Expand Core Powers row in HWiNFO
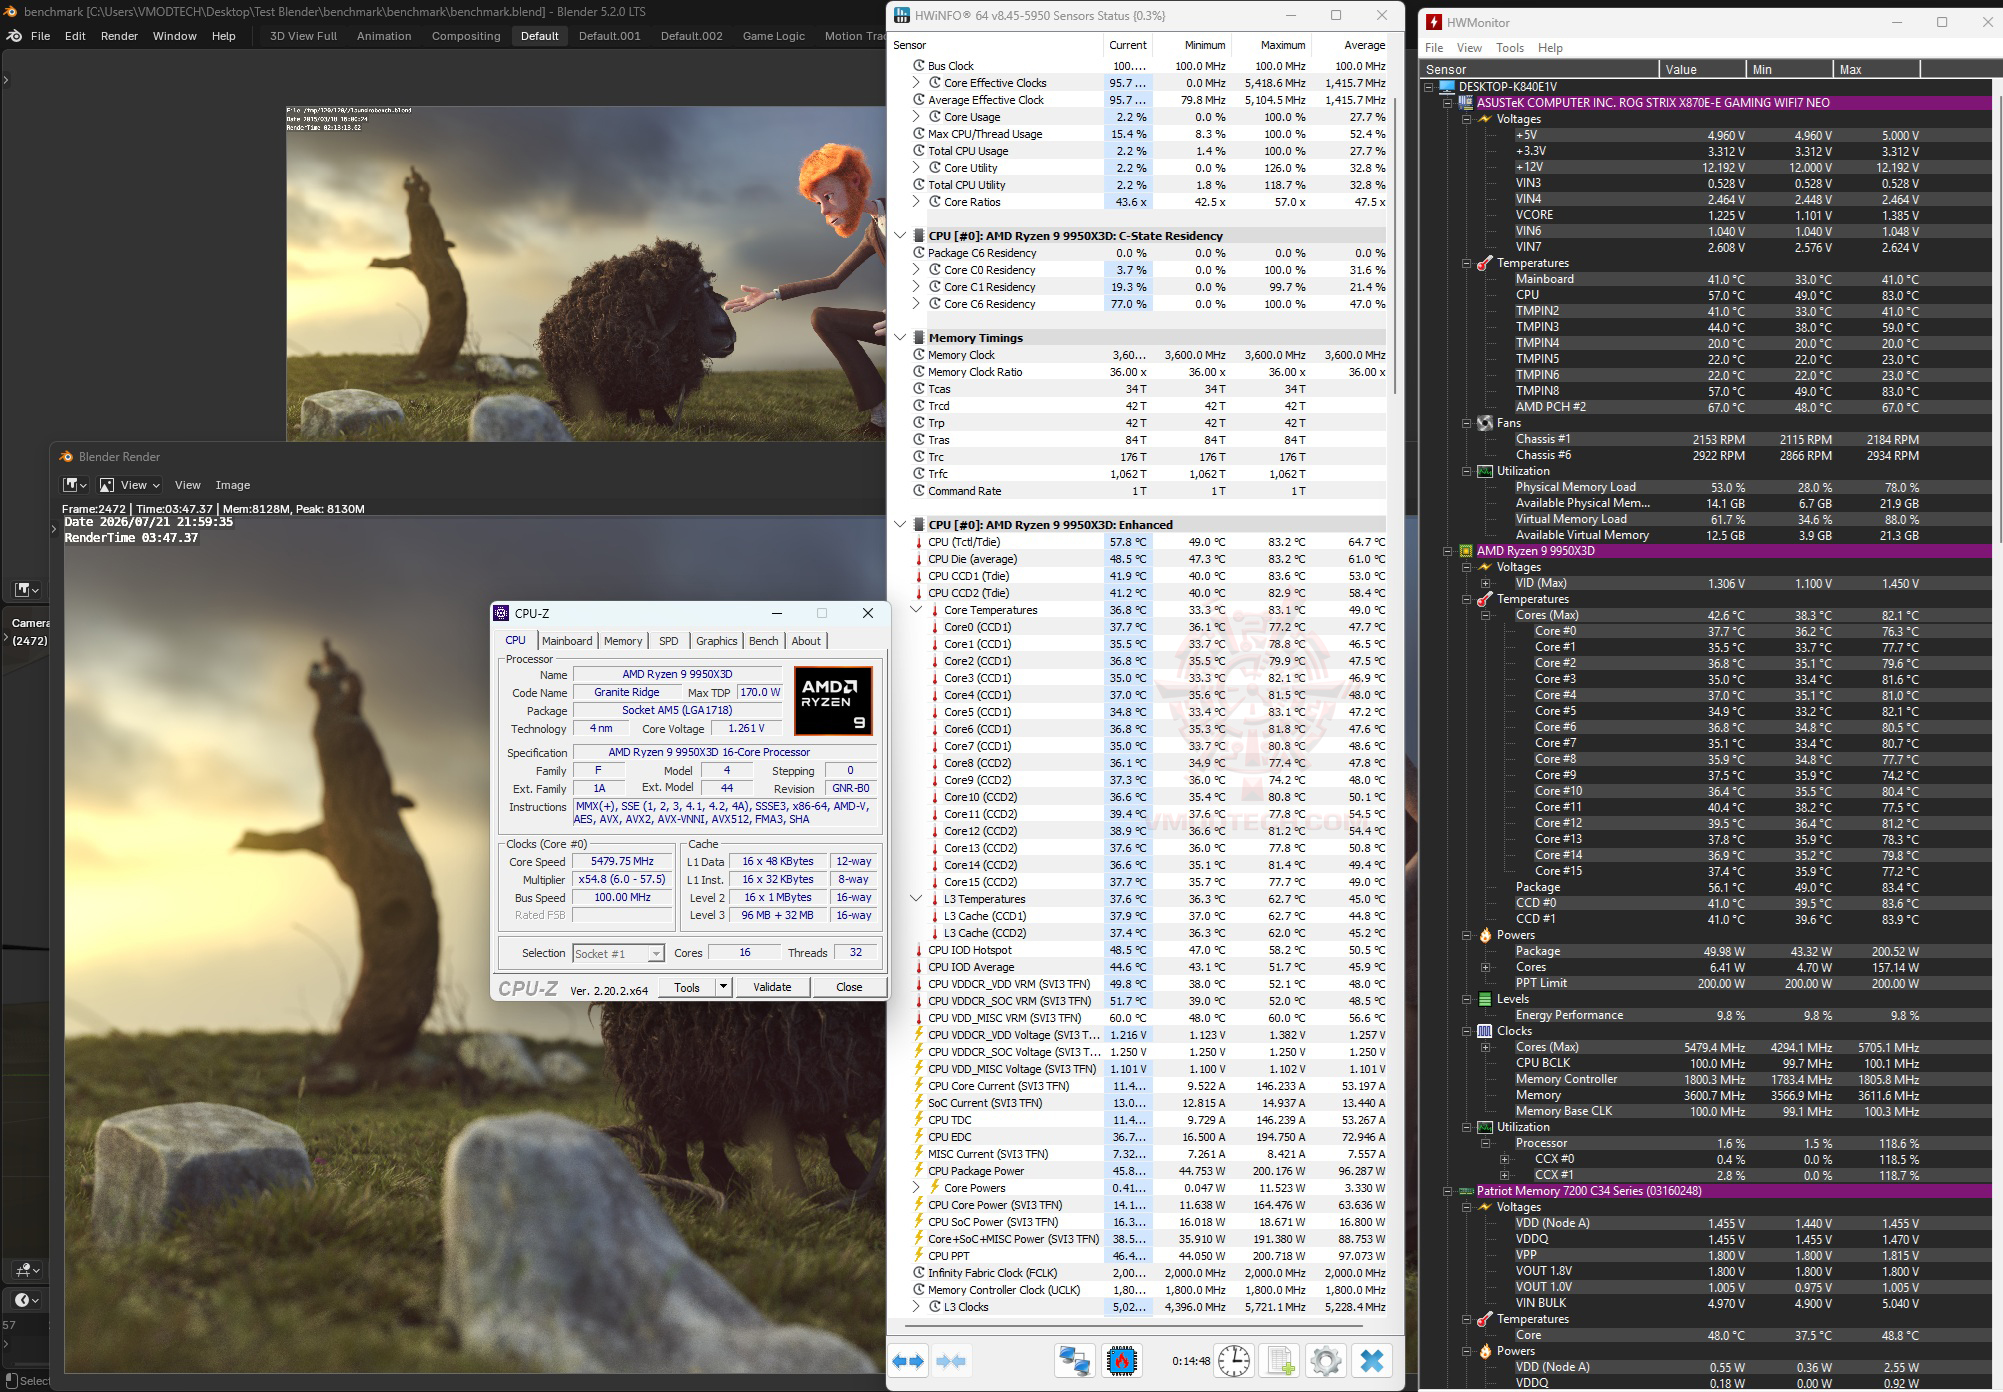2003x1392 pixels. (916, 1188)
